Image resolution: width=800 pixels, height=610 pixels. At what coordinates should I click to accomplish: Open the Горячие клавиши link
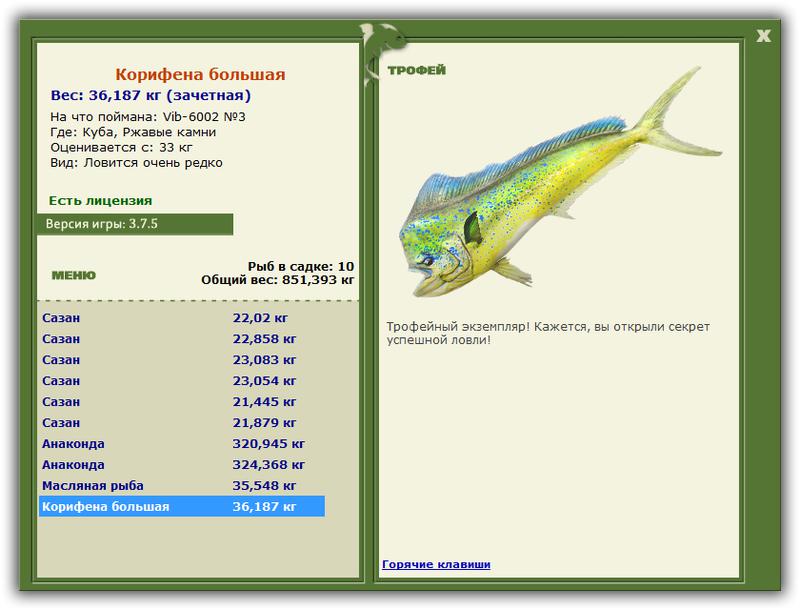tap(436, 564)
